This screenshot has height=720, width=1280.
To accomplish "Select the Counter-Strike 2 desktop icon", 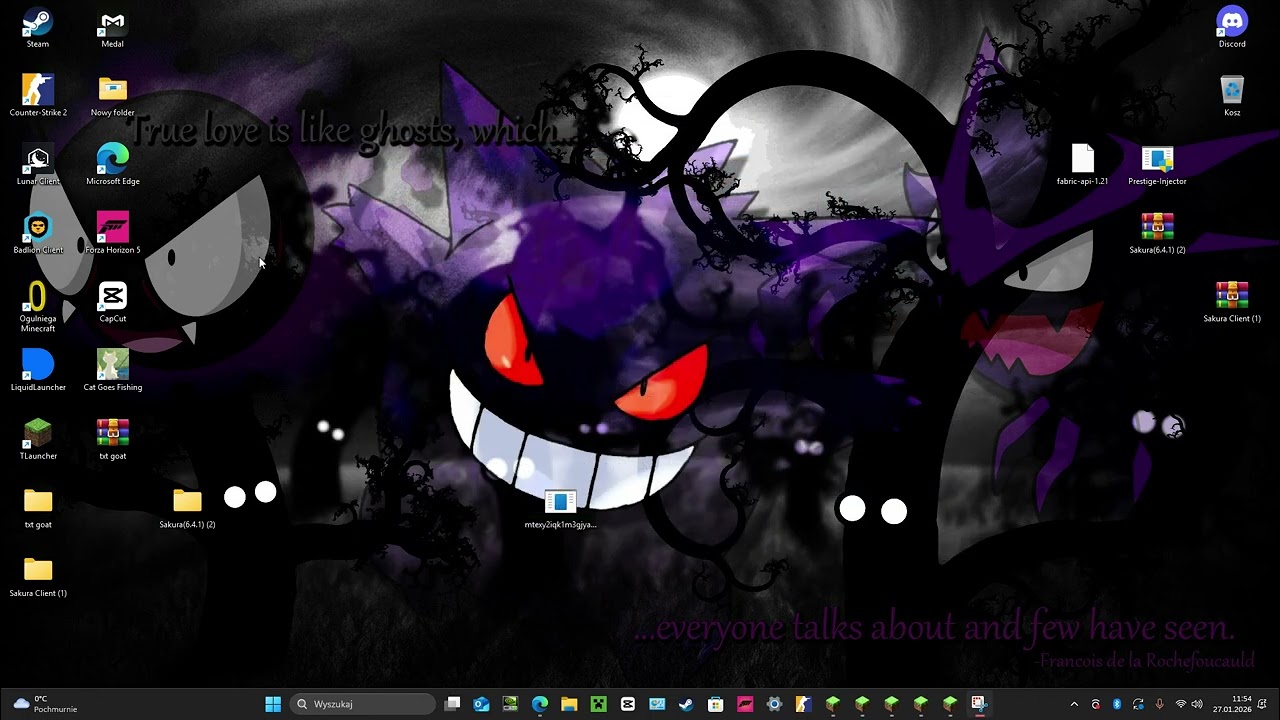I will coord(38,96).
